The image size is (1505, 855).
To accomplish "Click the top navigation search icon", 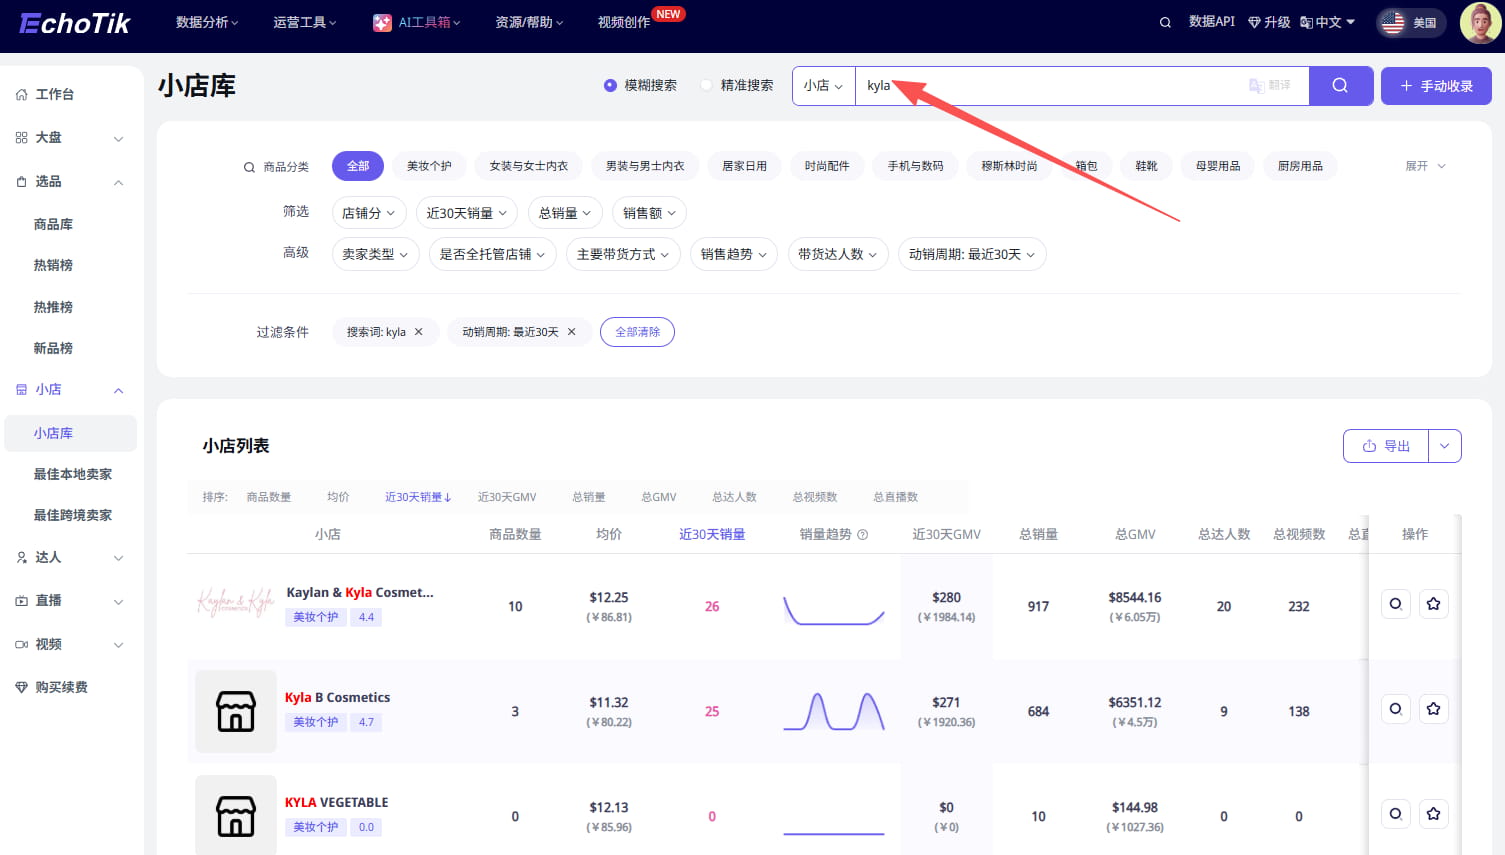I will pos(1165,22).
